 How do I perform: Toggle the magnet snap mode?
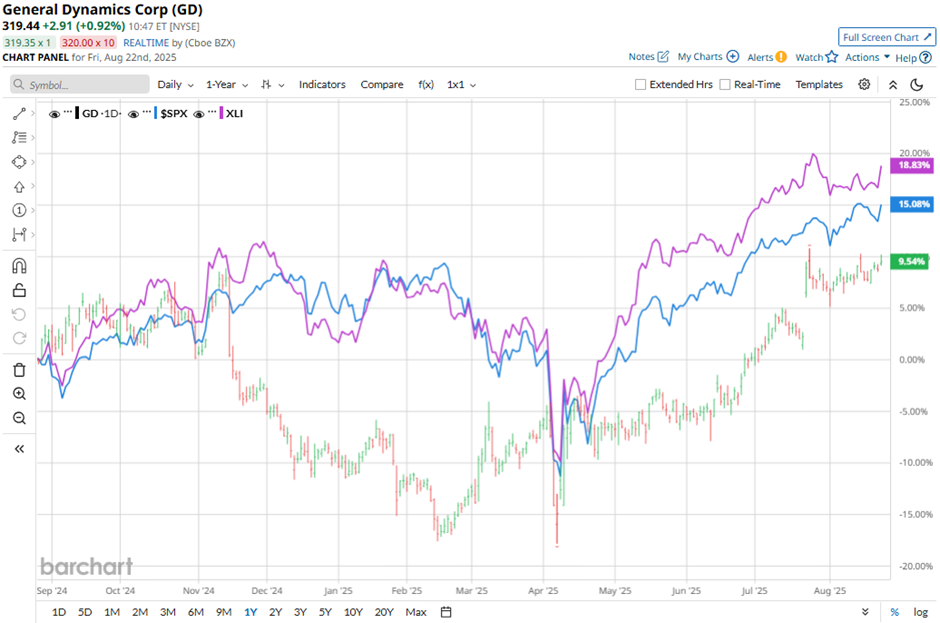click(19, 266)
